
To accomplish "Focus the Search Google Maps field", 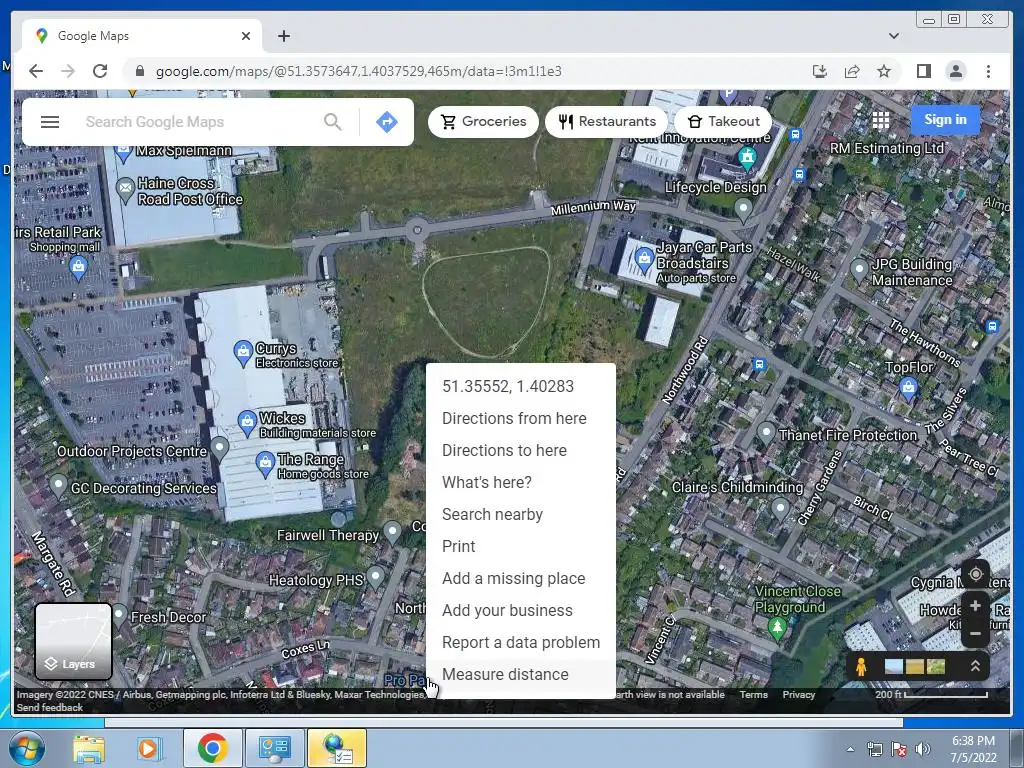I will pyautogui.click(x=199, y=122).
